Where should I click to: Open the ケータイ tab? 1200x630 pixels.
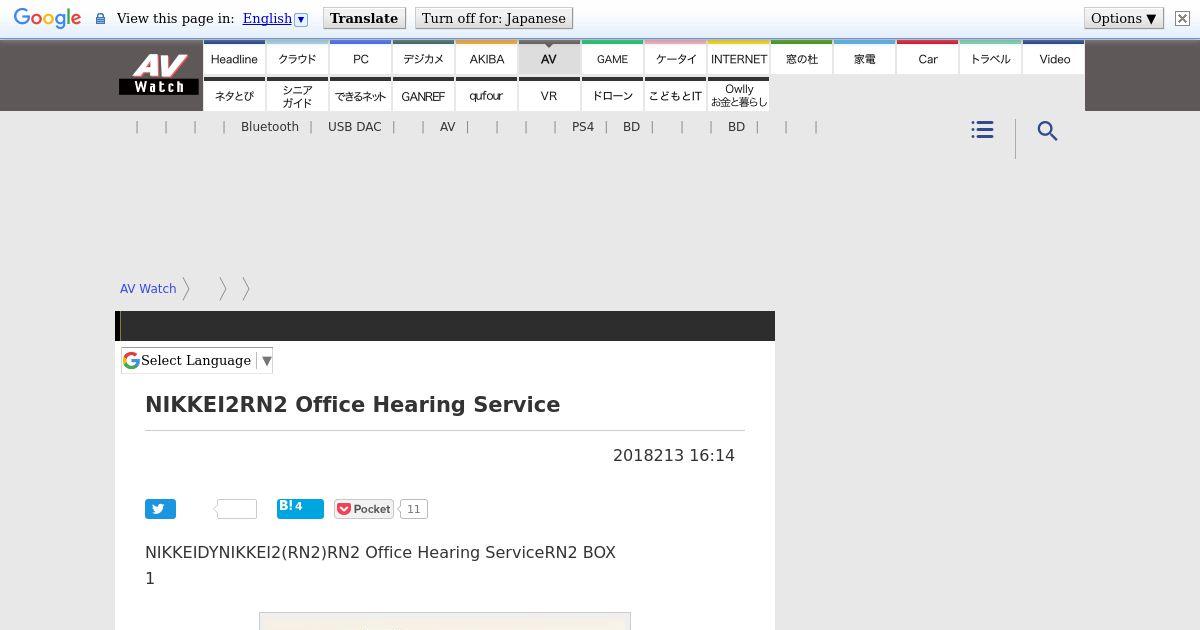coord(675,59)
